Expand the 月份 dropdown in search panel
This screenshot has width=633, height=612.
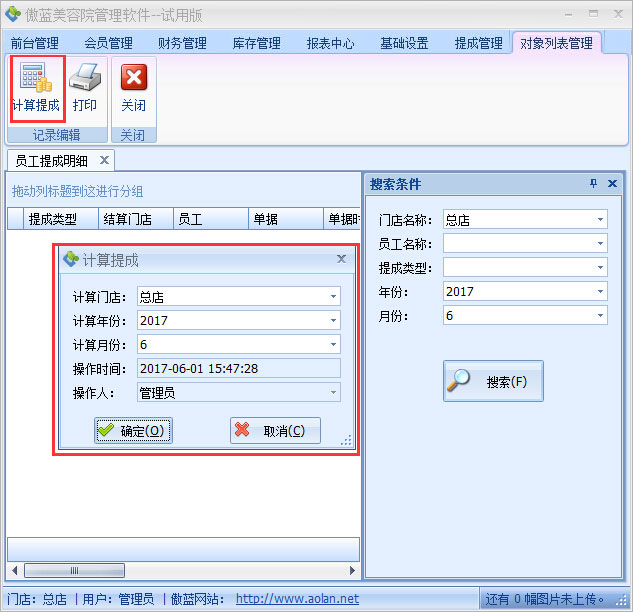[x=600, y=315]
